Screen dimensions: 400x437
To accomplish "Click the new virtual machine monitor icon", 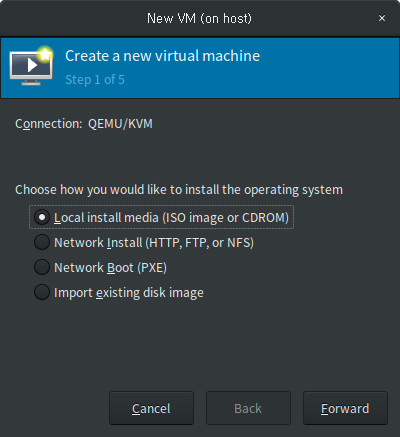I will tap(31, 66).
